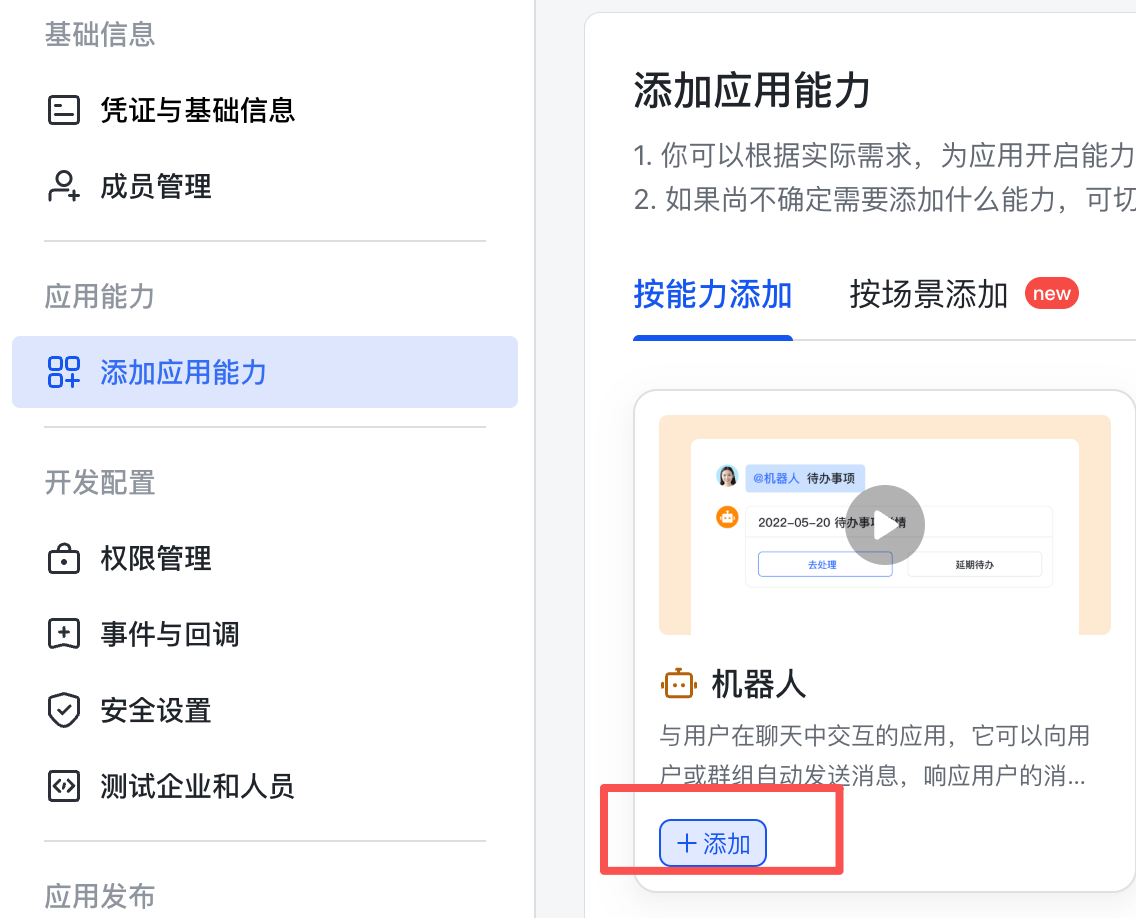
Task: Click 延期待办 button in the preview
Action: click(x=974, y=564)
